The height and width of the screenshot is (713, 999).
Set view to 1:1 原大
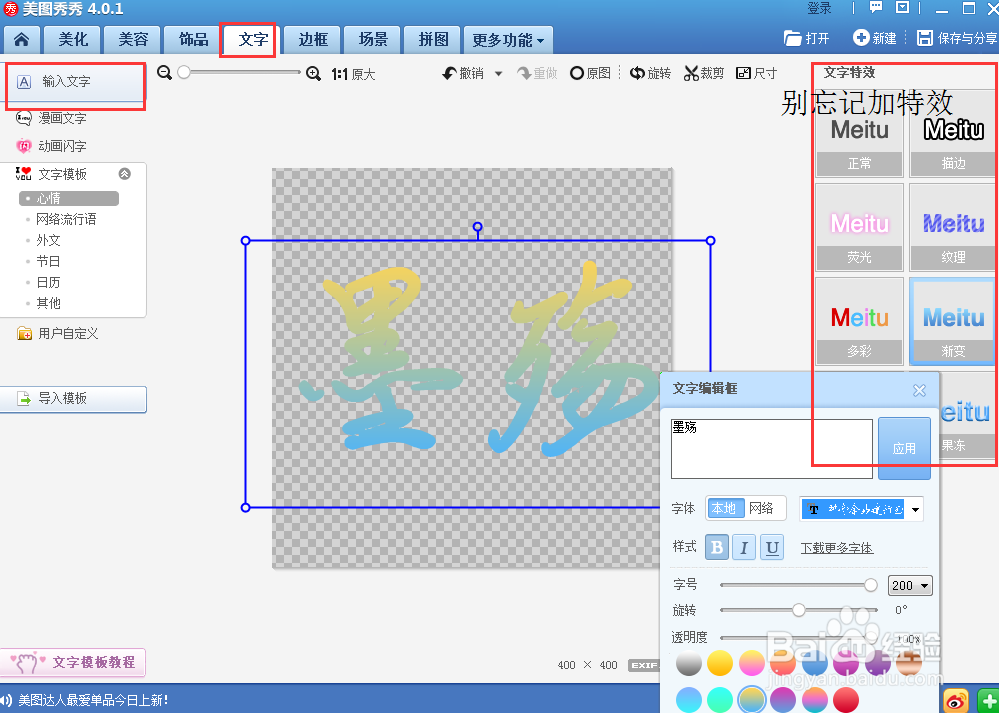coord(353,75)
